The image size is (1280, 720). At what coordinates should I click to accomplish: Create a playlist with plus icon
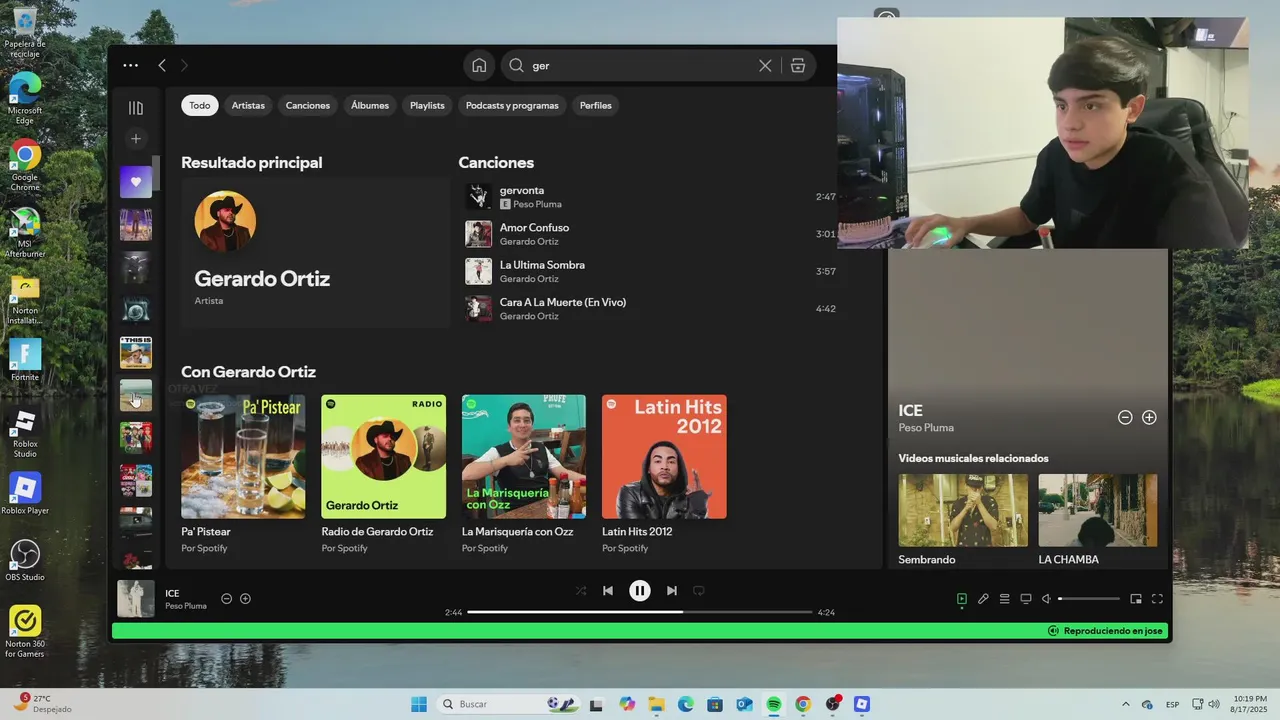click(136, 138)
